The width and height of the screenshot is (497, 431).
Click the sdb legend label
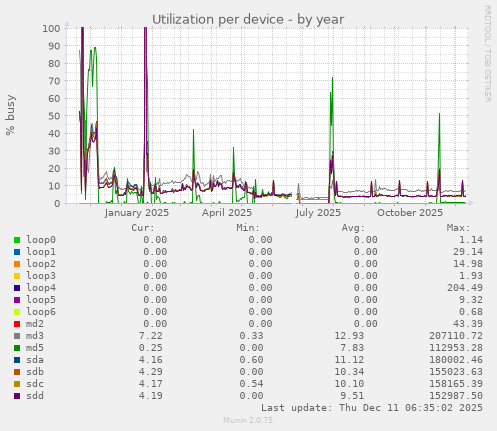35,372
